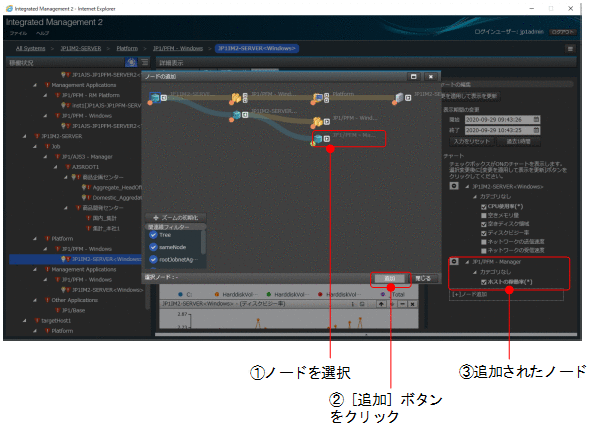Uncheck the ホストの稼働率(*) checkbox

coord(483,282)
